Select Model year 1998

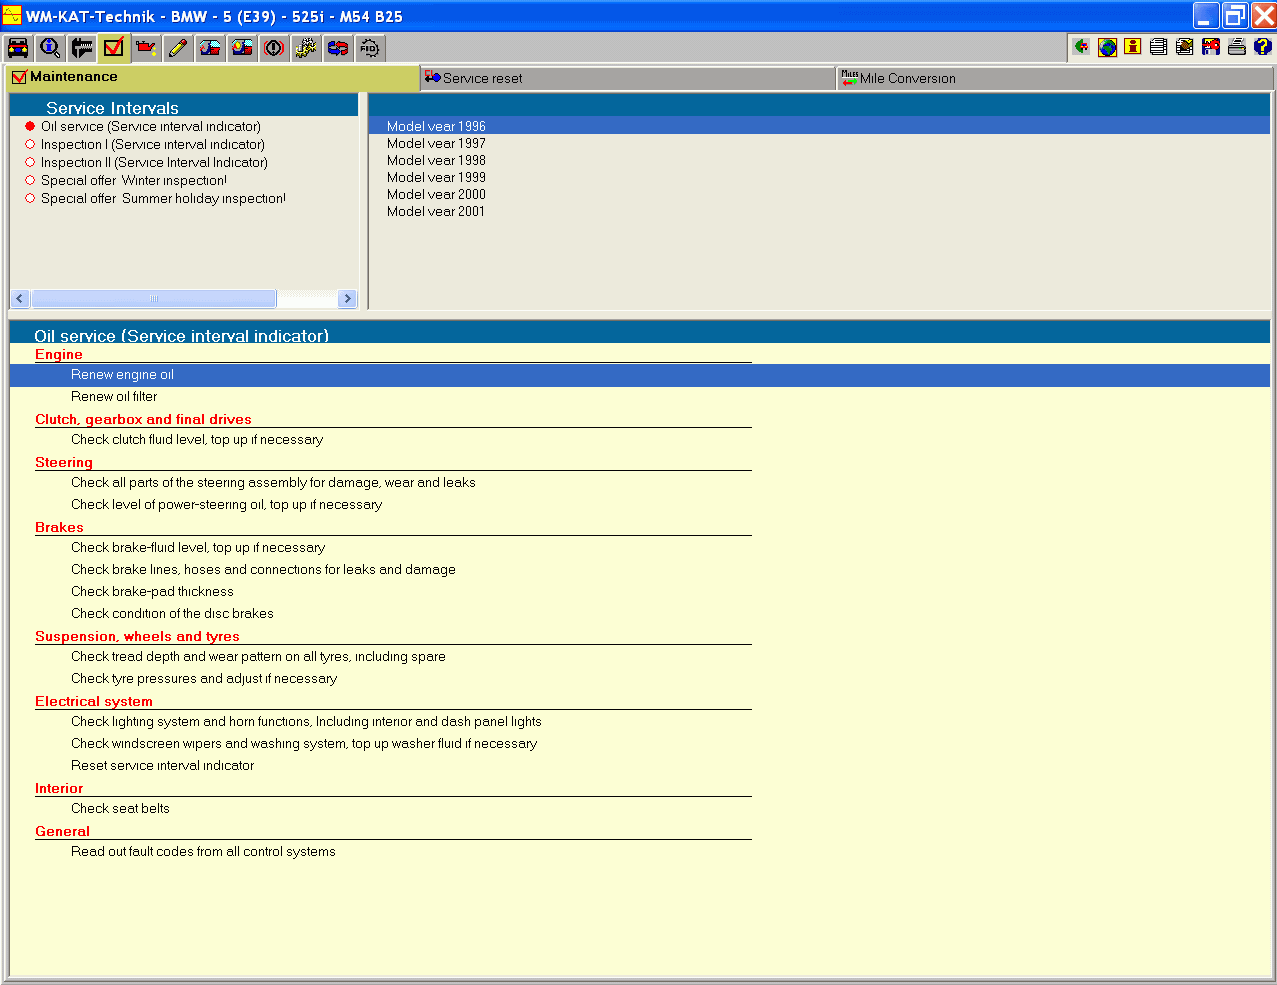pos(436,160)
